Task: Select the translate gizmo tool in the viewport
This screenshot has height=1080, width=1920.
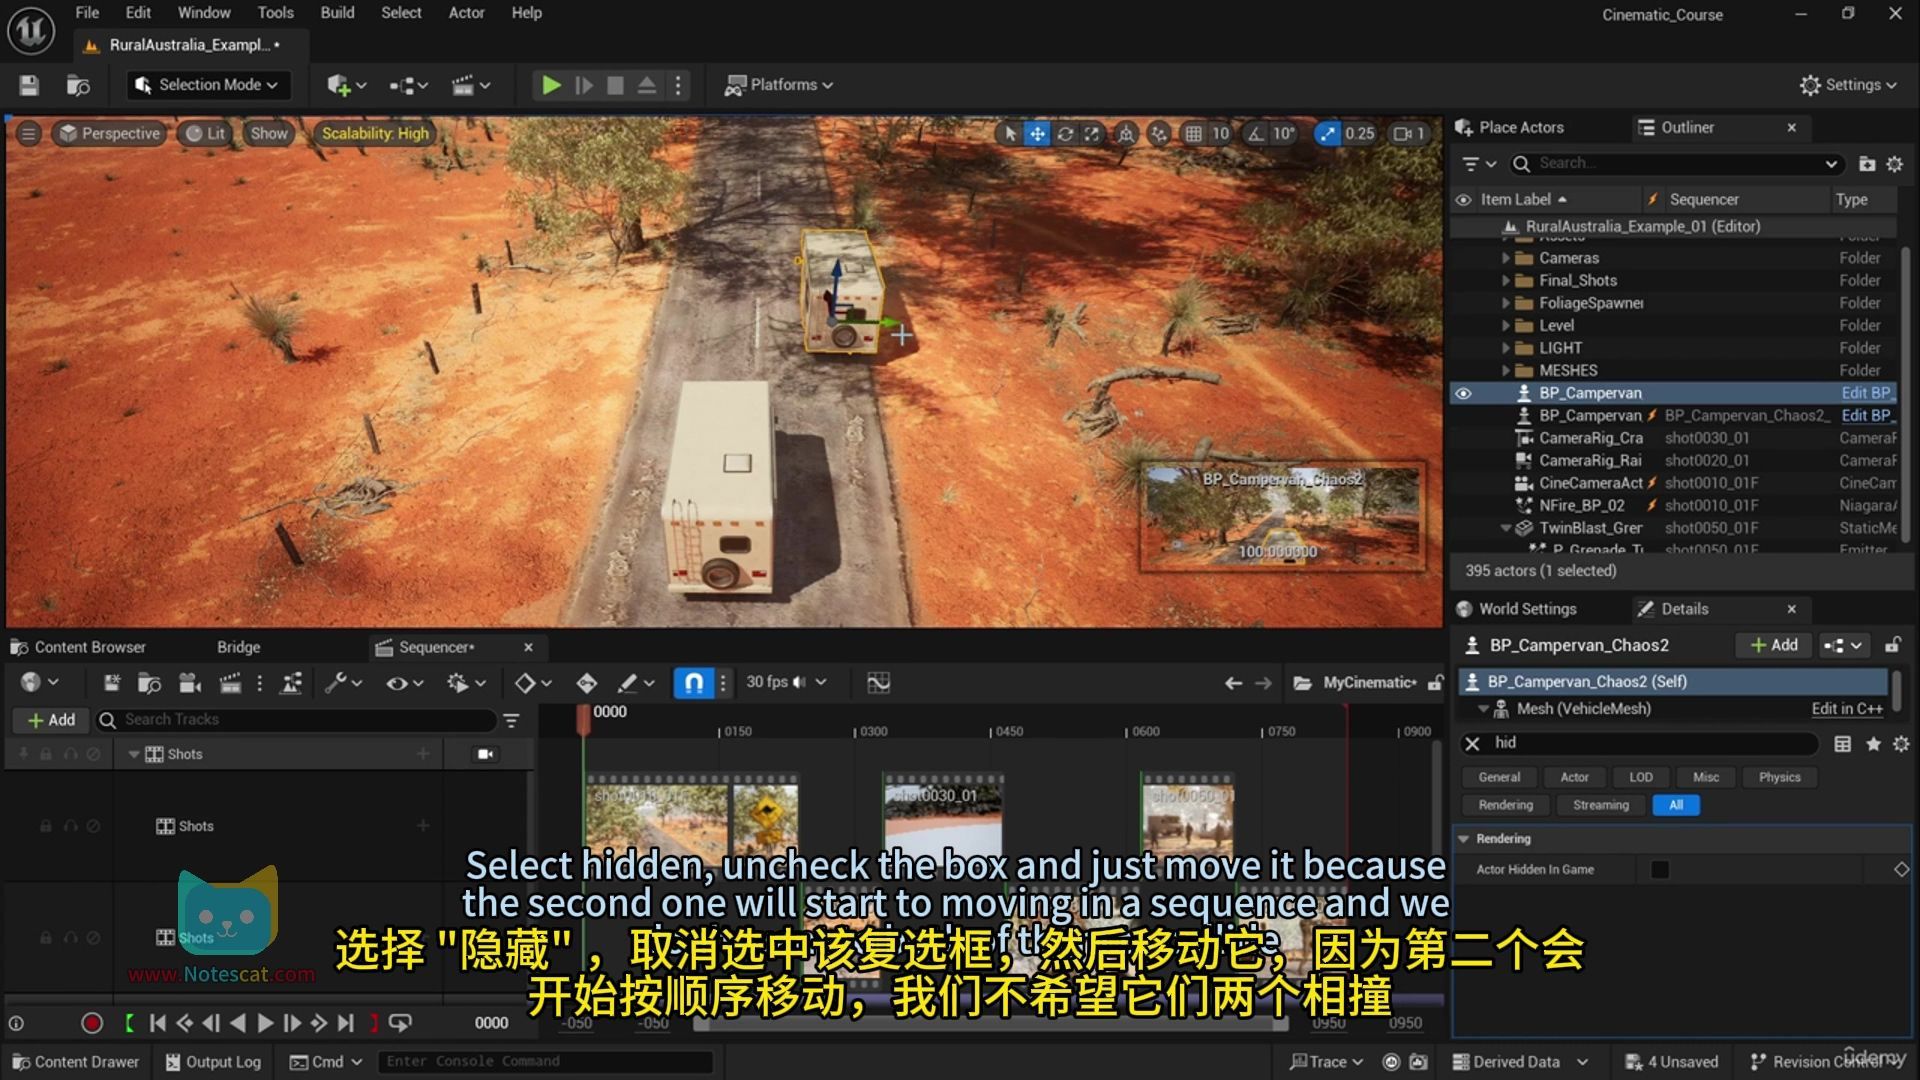Action: [1038, 133]
